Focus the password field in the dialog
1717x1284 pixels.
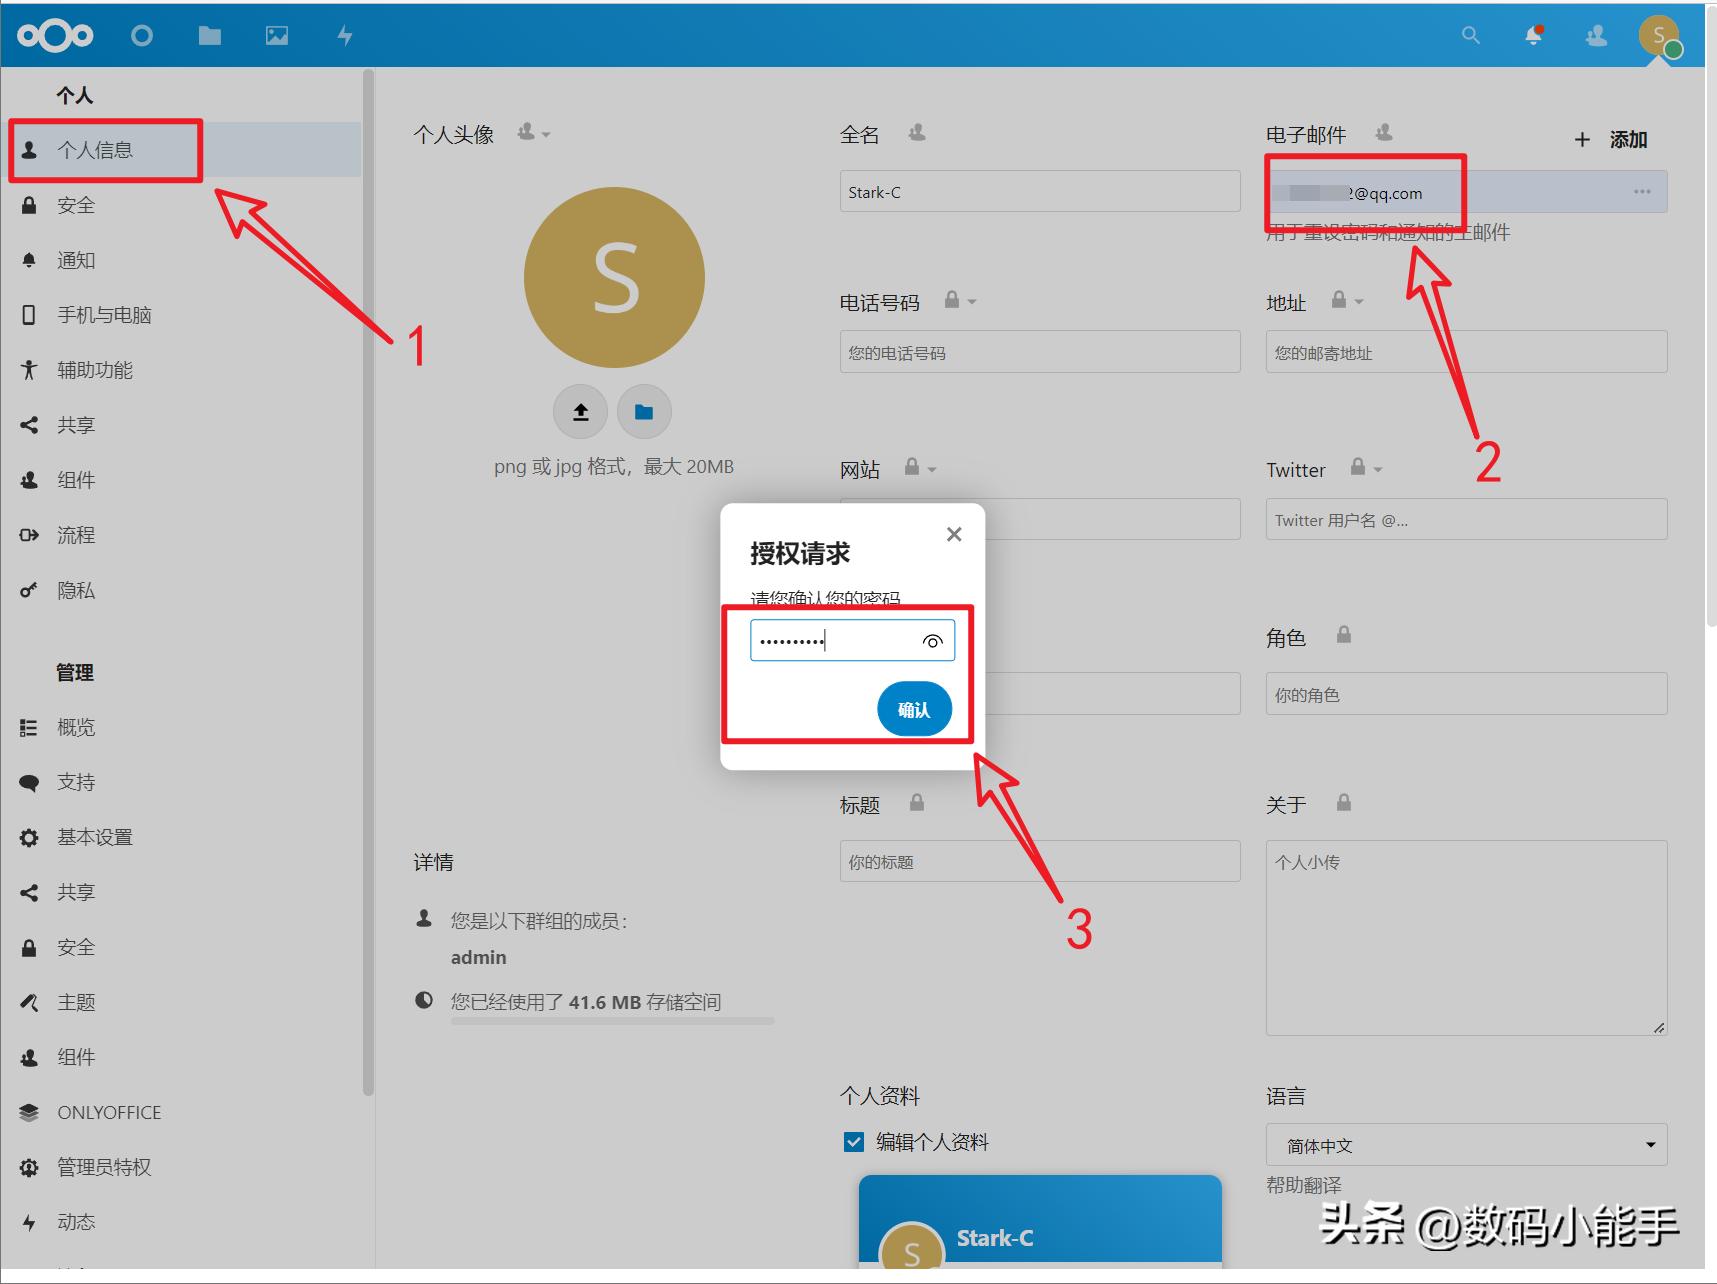852,641
